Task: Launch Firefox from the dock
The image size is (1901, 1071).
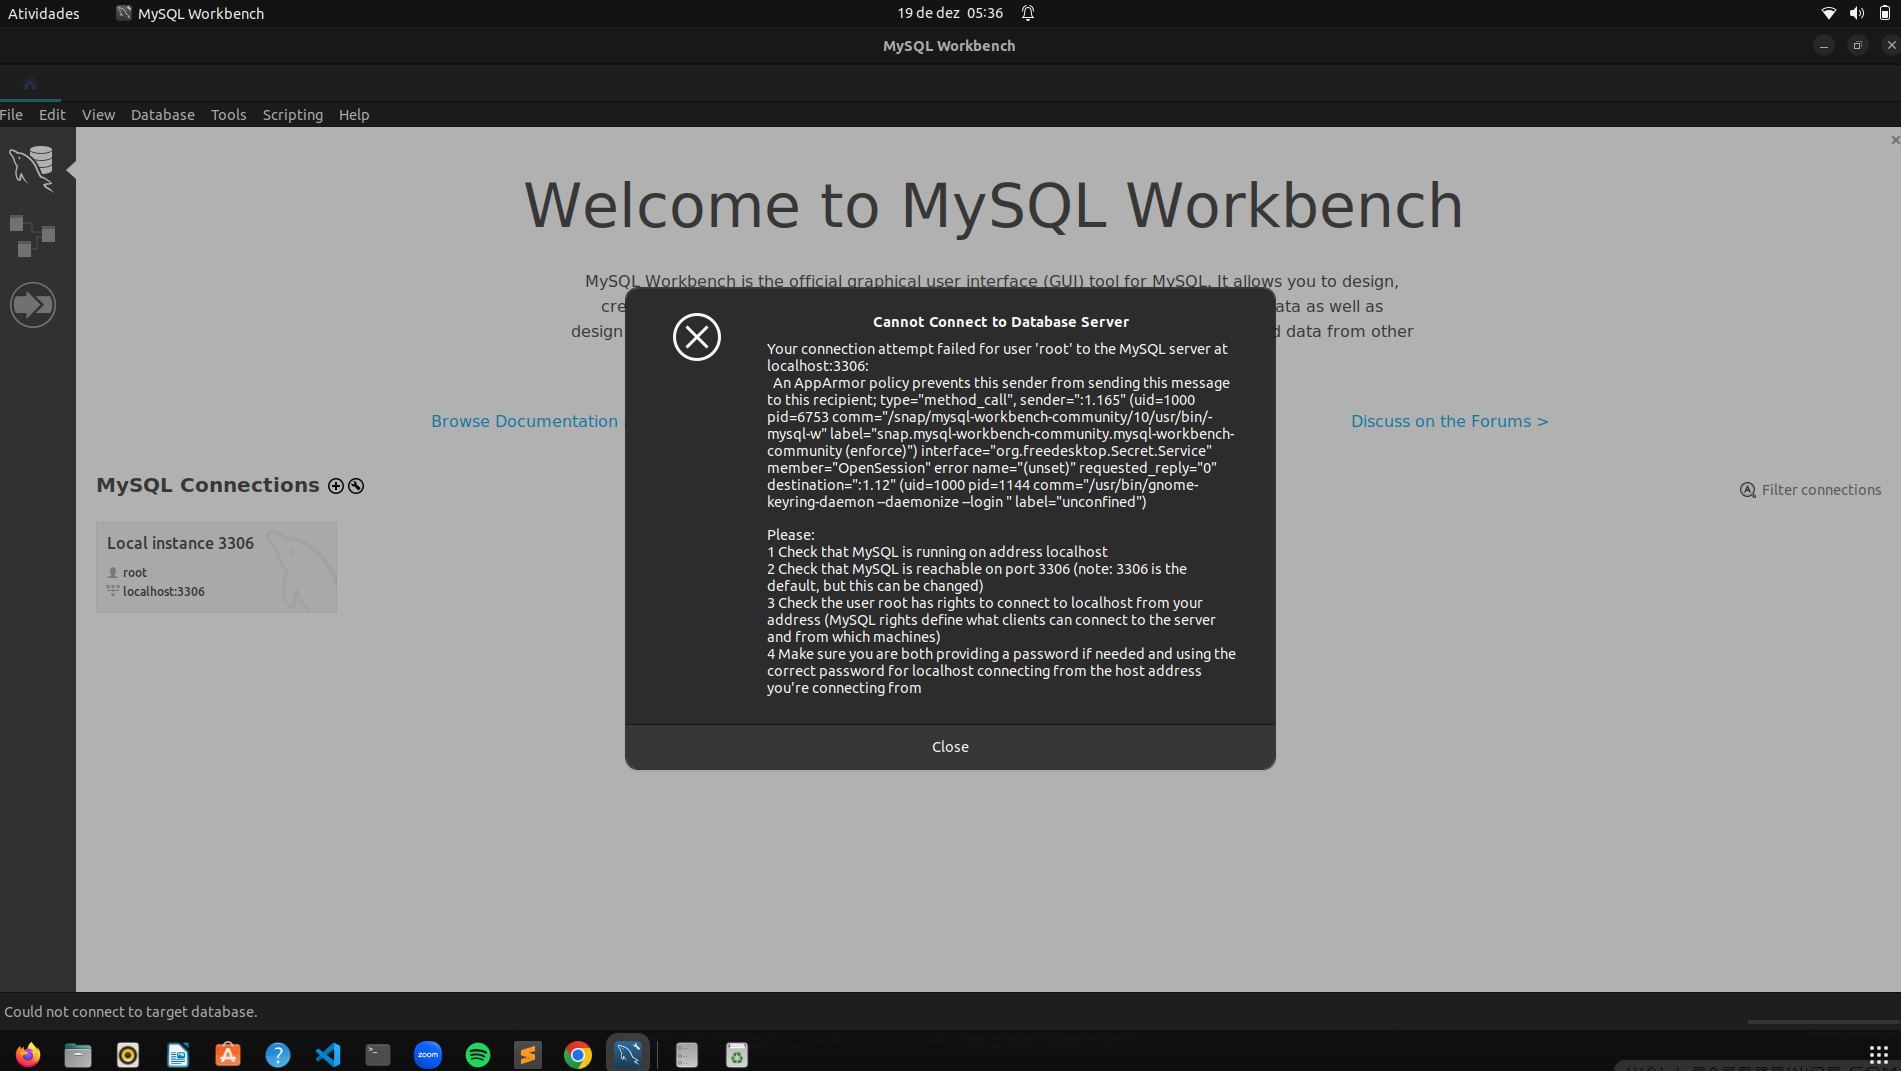Action: (x=28, y=1055)
